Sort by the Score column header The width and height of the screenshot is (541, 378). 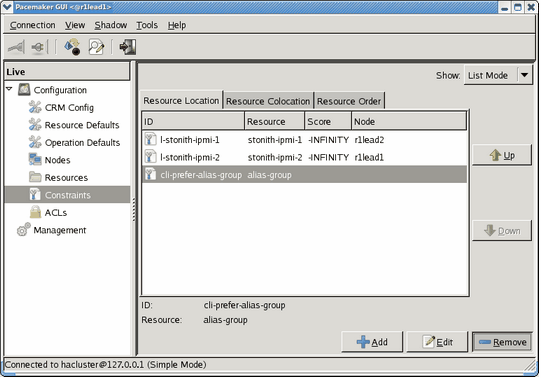[x=328, y=121]
